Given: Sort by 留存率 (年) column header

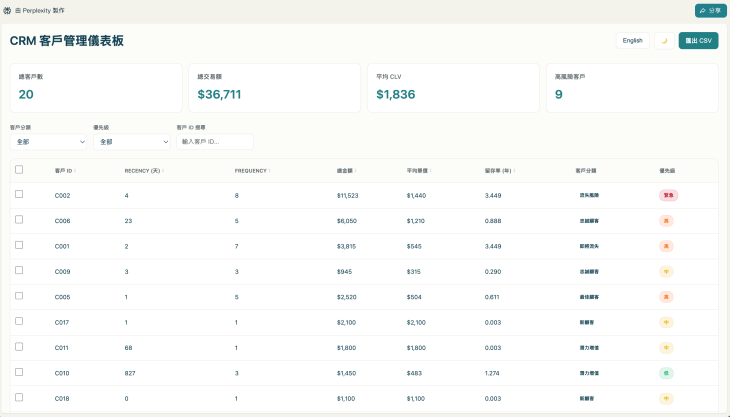Looking at the screenshot, I should point(500,171).
